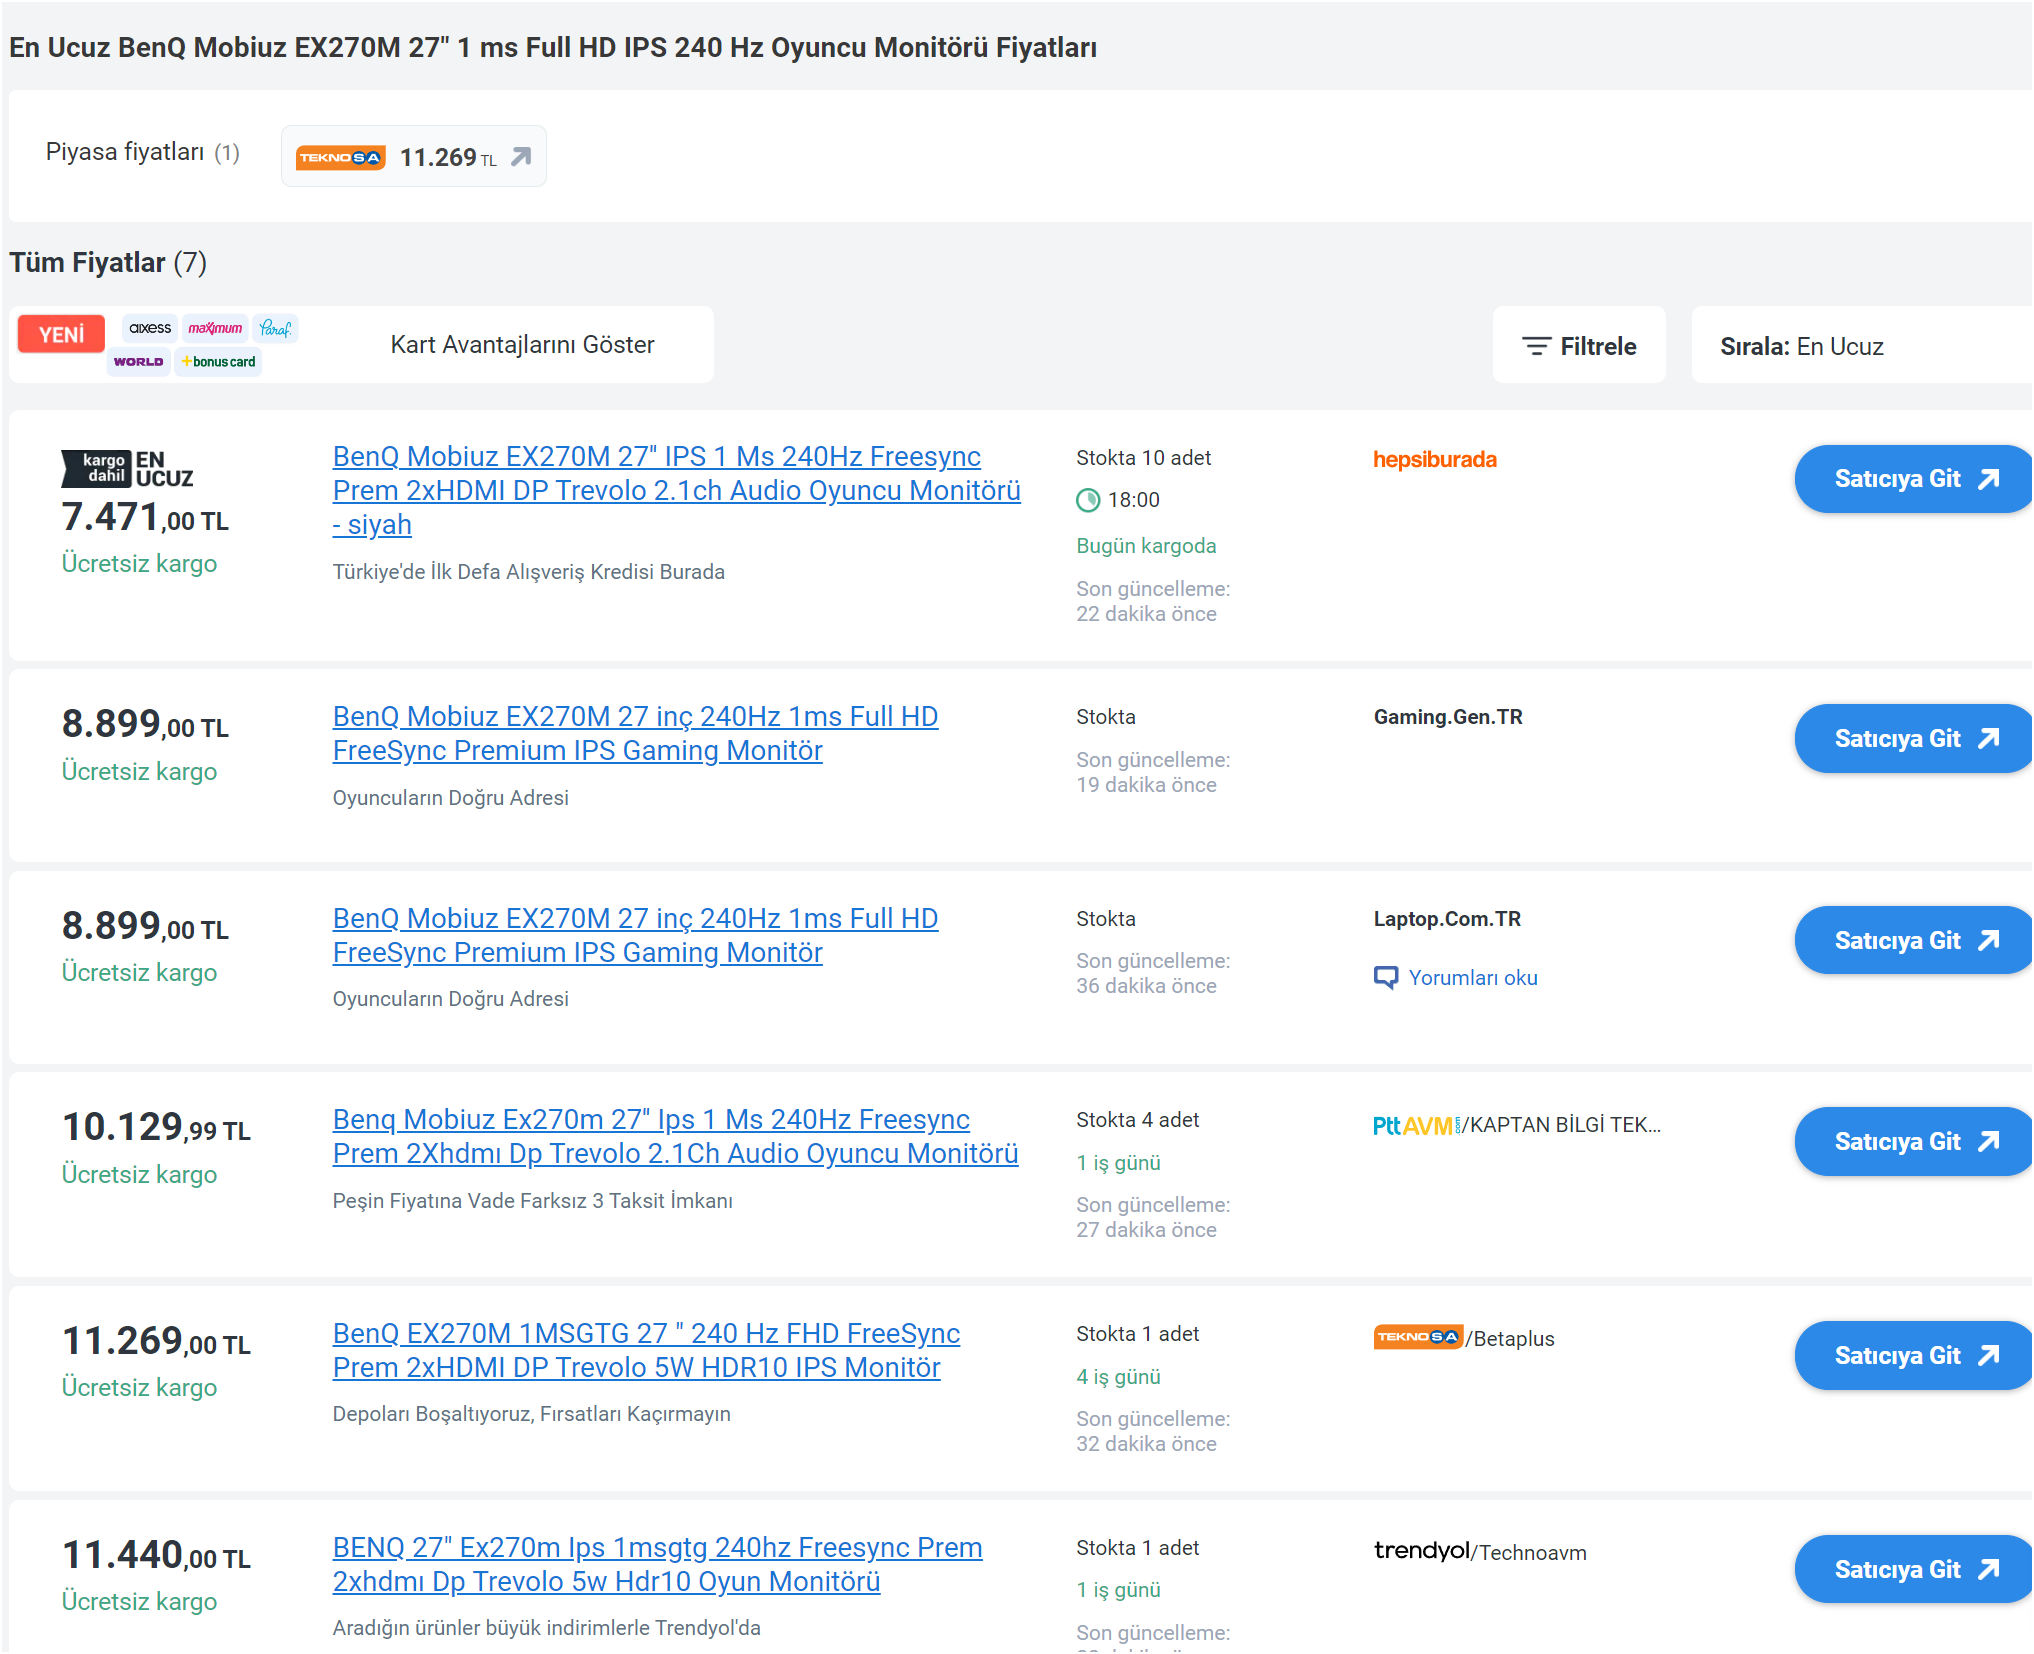This screenshot has height=1654, width=2034.
Task: Click the 11.269,00 TL price in listings
Action: pyautogui.click(x=156, y=1341)
